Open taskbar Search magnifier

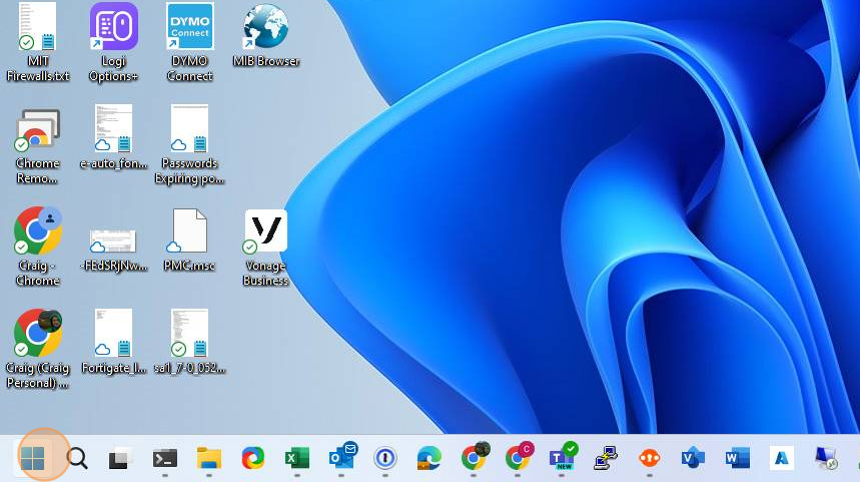point(77,458)
